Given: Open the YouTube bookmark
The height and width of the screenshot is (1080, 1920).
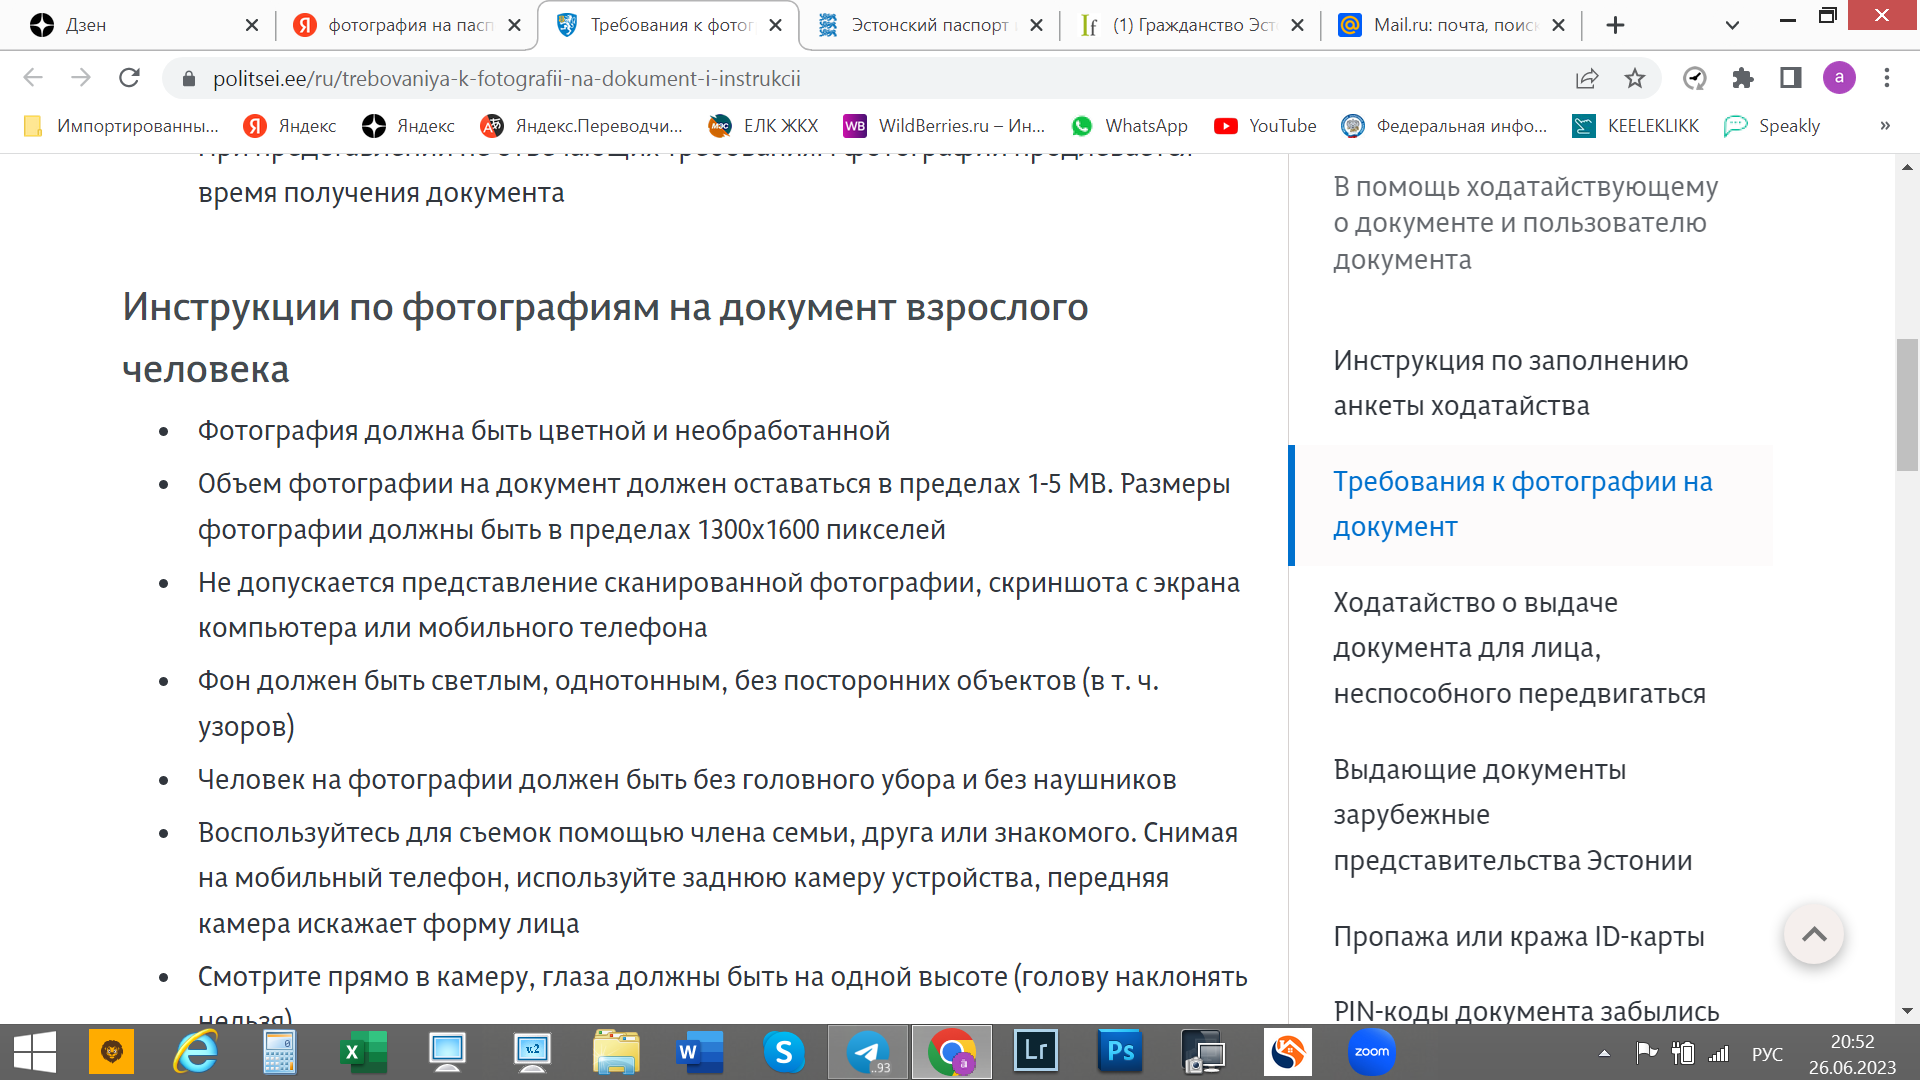Looking at the screenshot, I should pyautogui.click(x=1265, y=126).
